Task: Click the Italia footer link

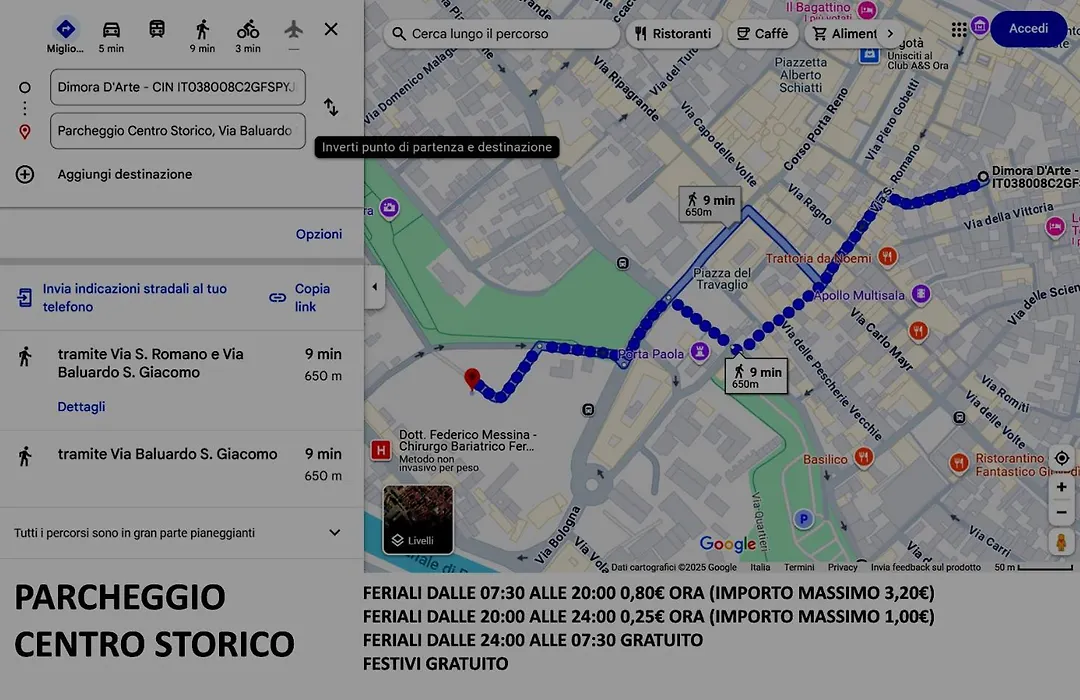Action: tap(760, 567)
